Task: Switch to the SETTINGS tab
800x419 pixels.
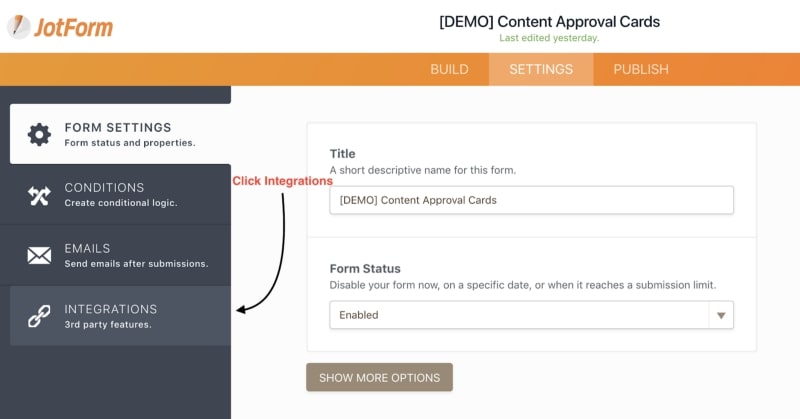Action: 541,69
